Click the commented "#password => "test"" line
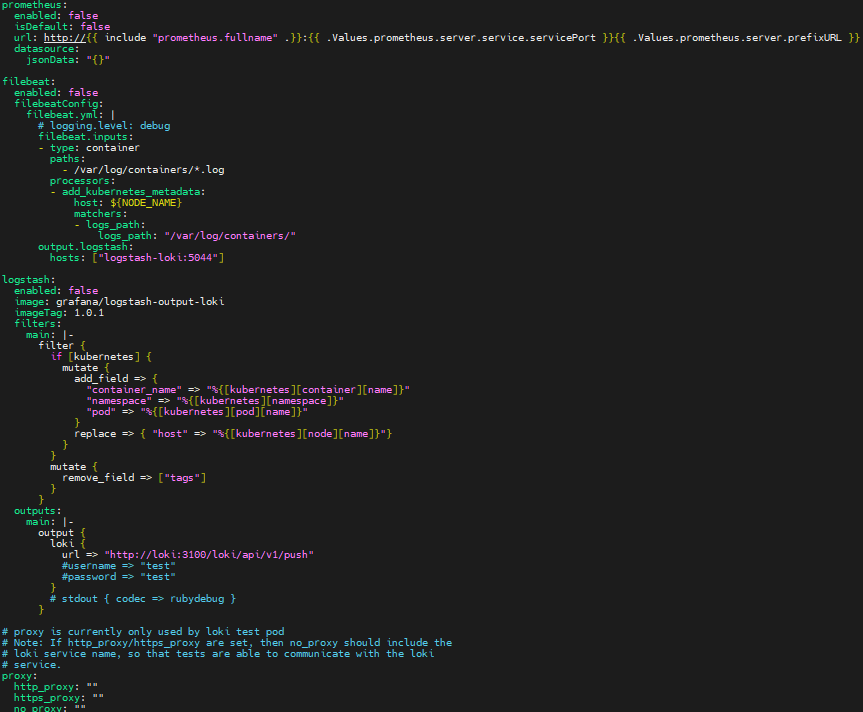 pos(119,577)
